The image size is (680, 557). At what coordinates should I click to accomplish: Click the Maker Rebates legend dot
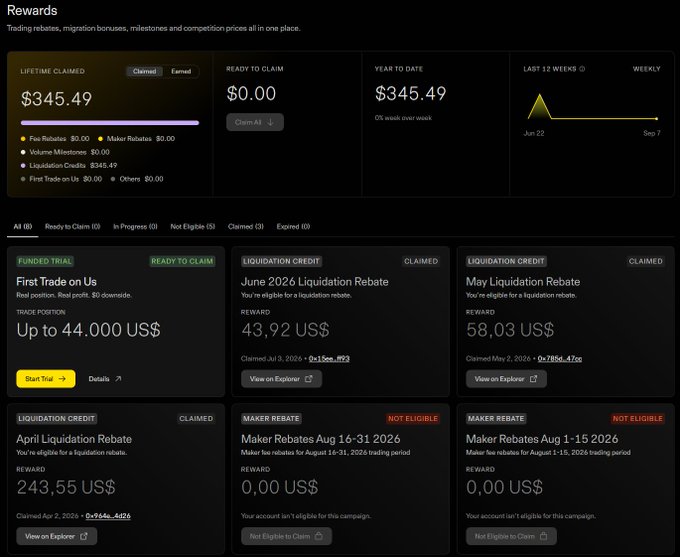click(100, 139)
